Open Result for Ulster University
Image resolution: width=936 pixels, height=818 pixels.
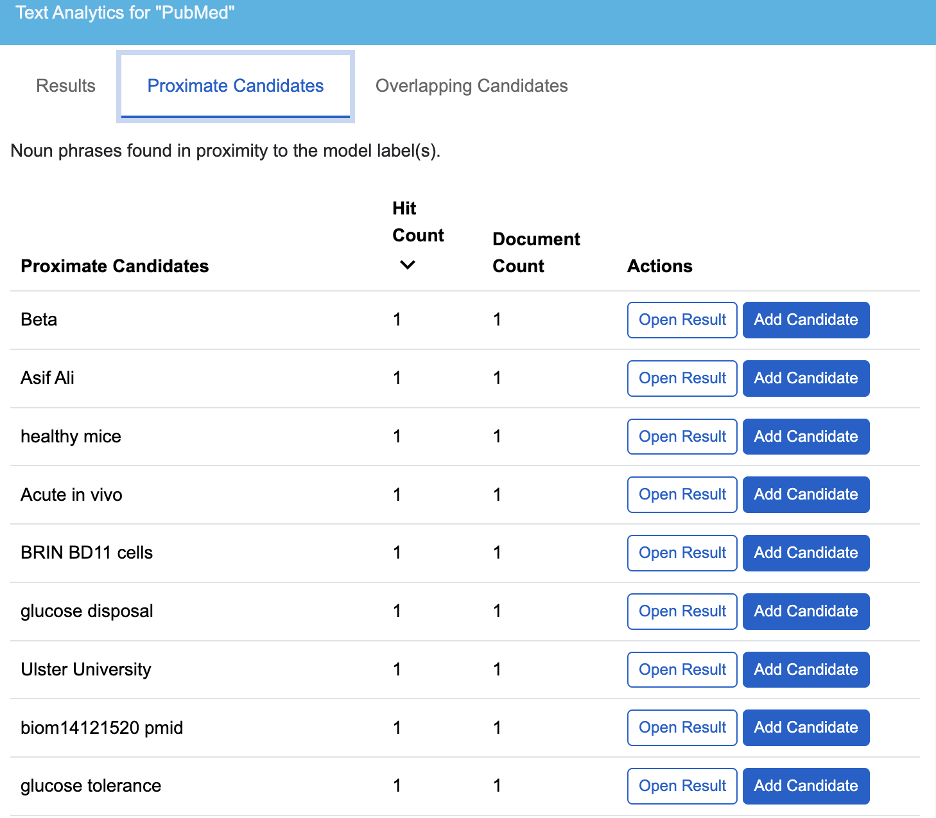pyautogui.click(x=682, y=669)
